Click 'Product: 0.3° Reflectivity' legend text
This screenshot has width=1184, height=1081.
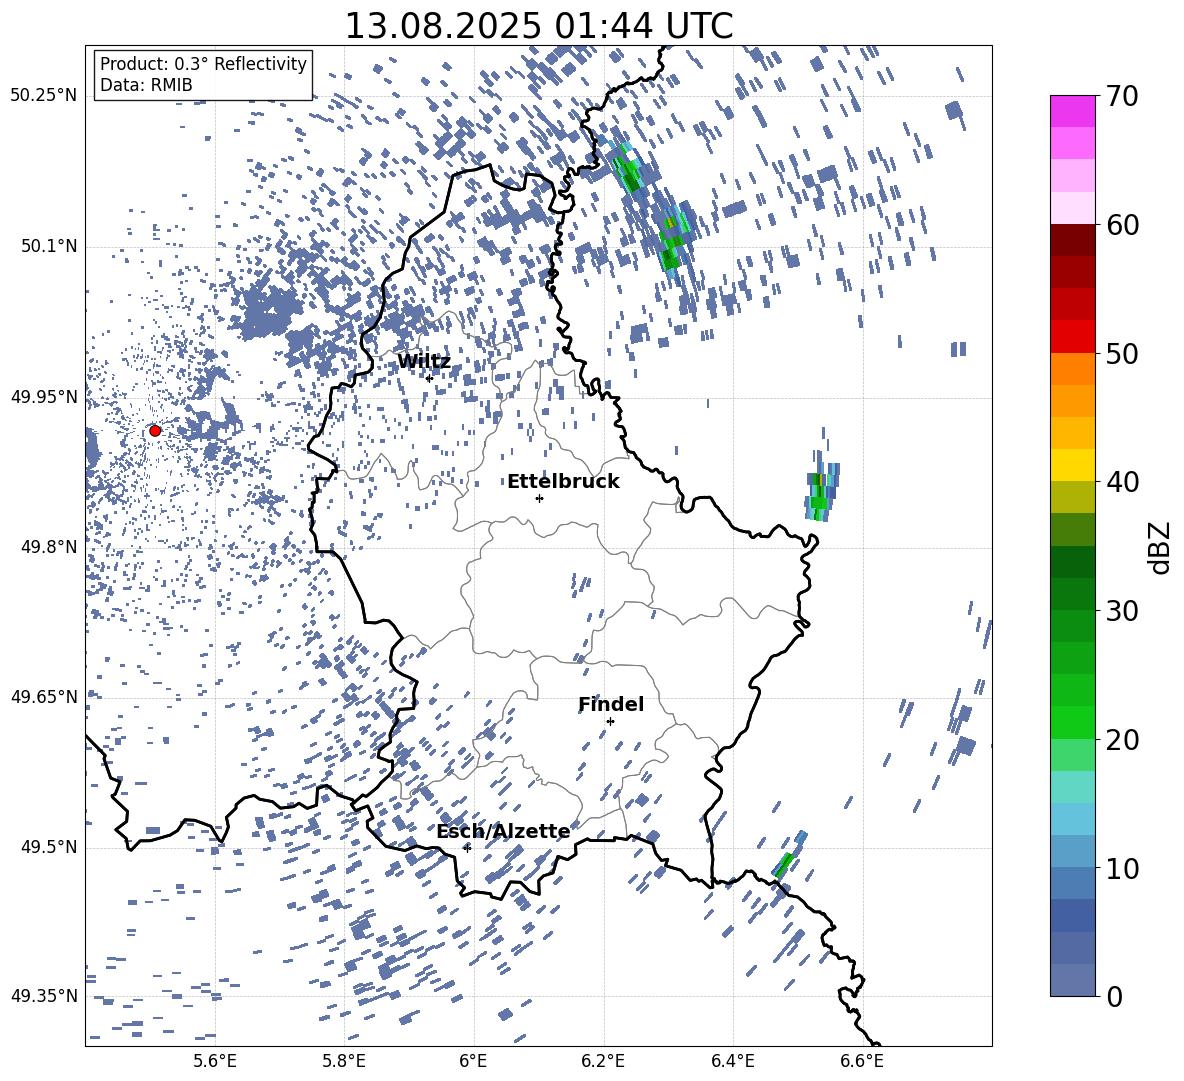203,63
